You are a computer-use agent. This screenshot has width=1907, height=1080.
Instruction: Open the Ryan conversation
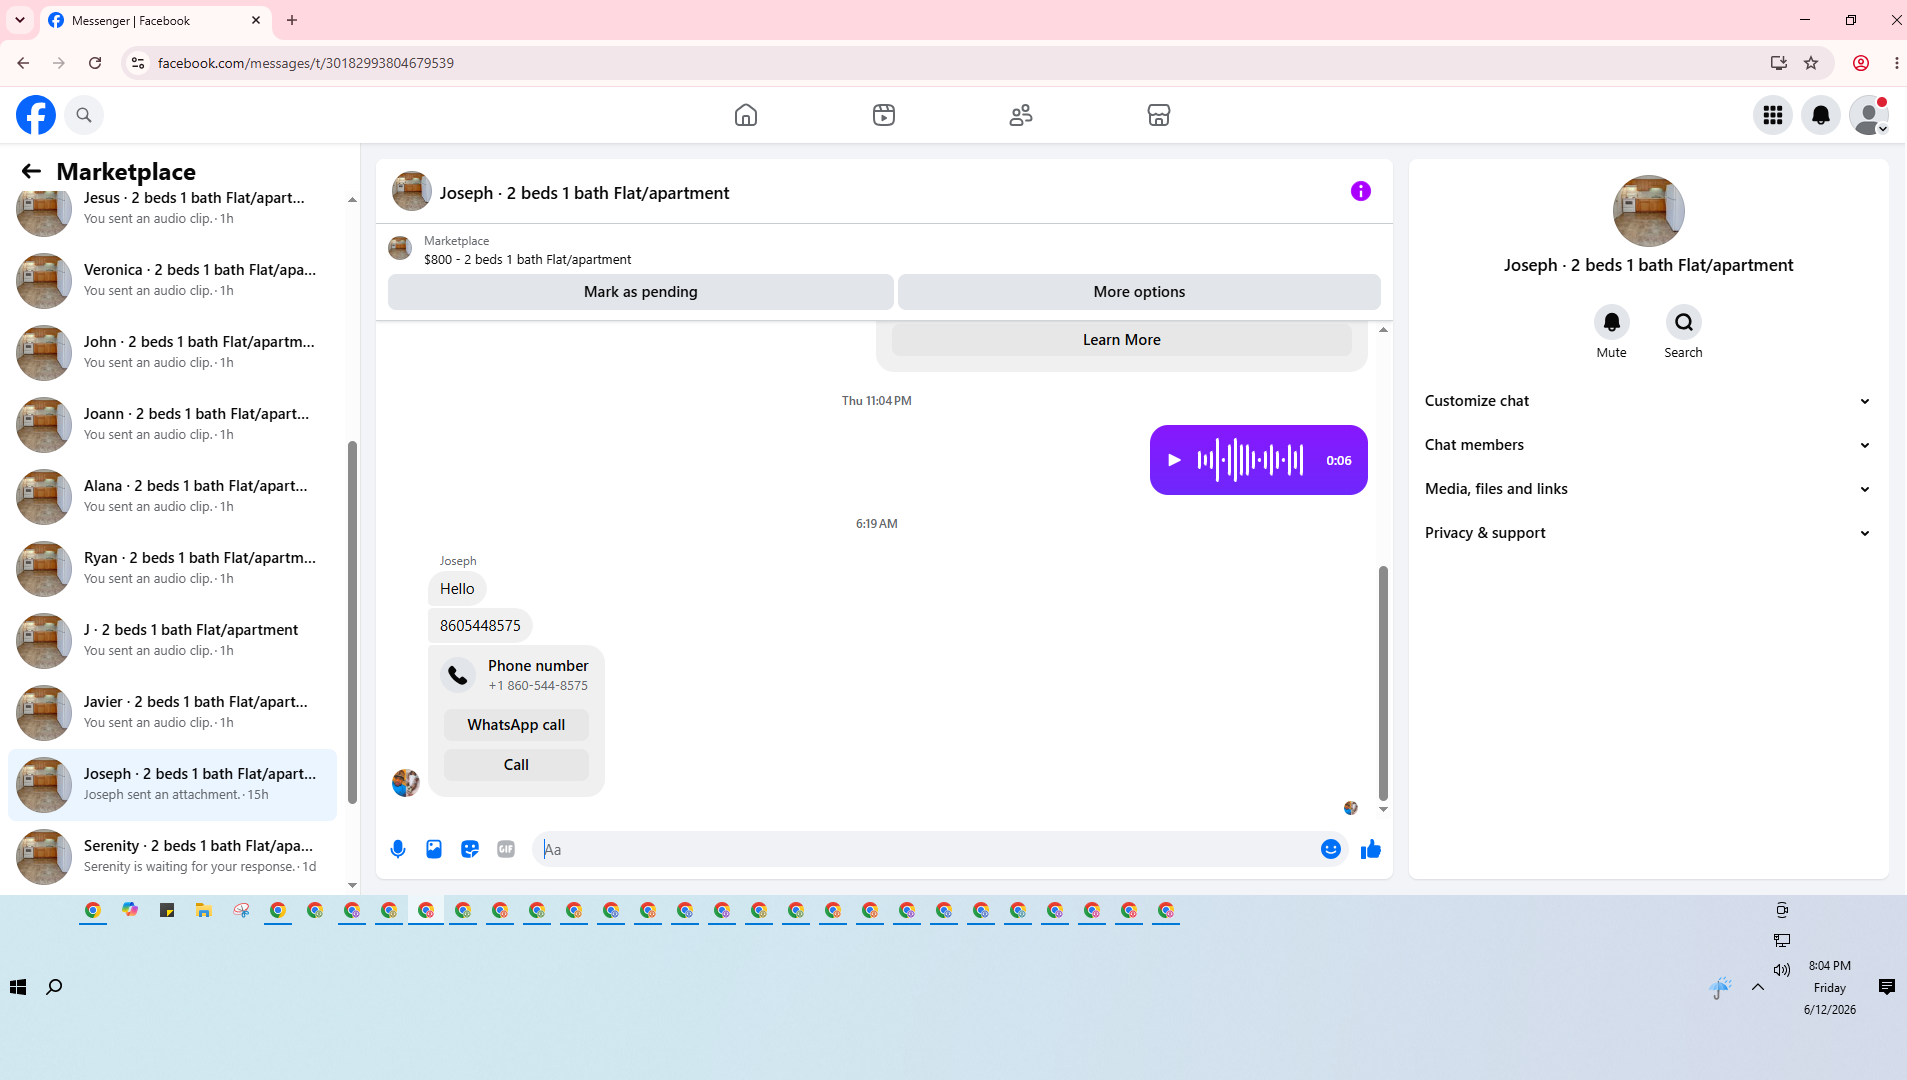tap(173, 568)
